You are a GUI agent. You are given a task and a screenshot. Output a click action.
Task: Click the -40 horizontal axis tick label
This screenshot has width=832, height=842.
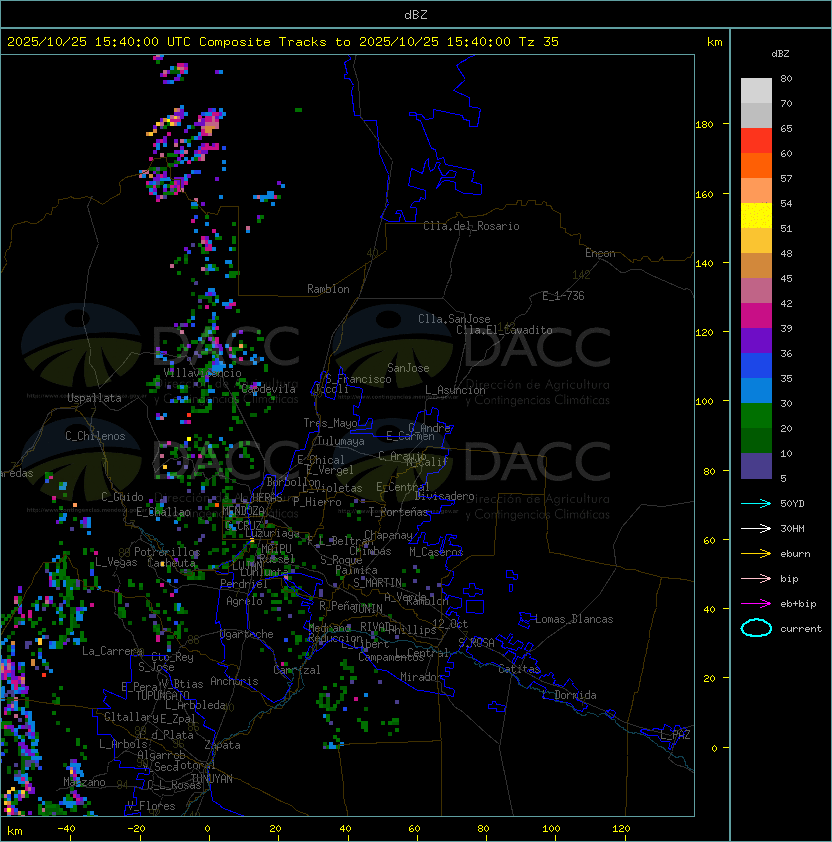pos(66,829)
